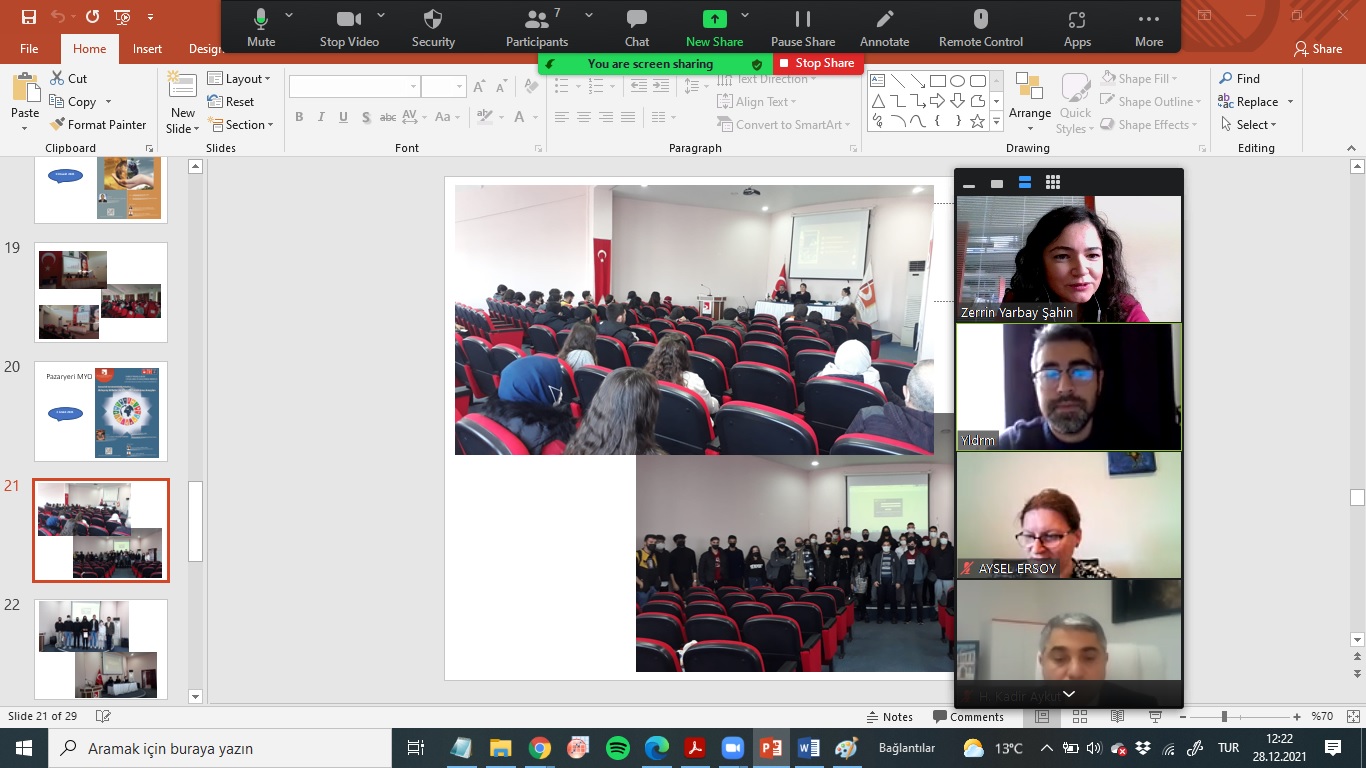Click the Save icon in quick access bar
1366x768 pixels.
click(28, 17)
